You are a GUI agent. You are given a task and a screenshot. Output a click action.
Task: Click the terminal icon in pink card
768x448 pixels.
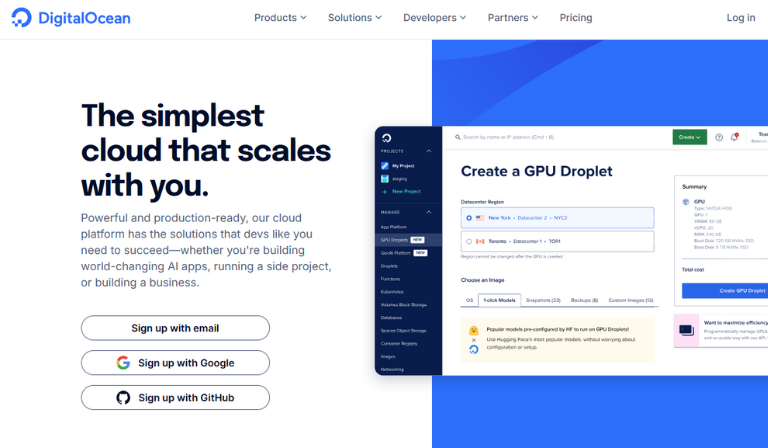coord(686,330)
